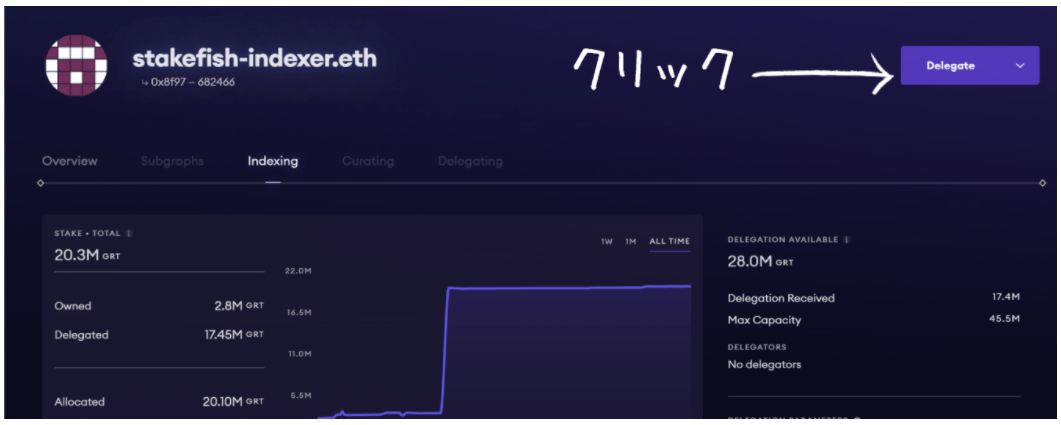
Task: Click the 16.5M chart axis label
Action: point(299,313)
